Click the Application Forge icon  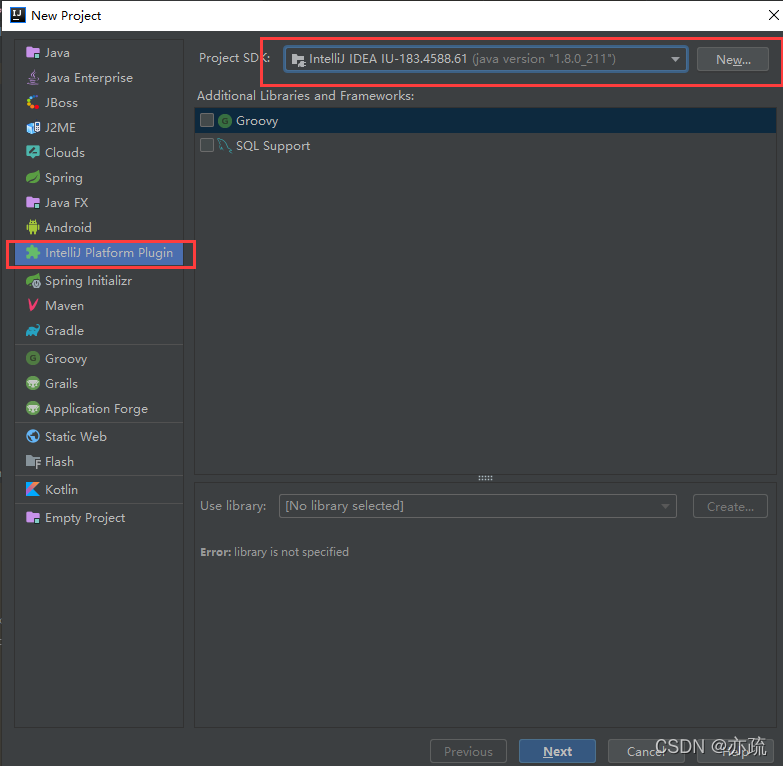tap(33, 408)
